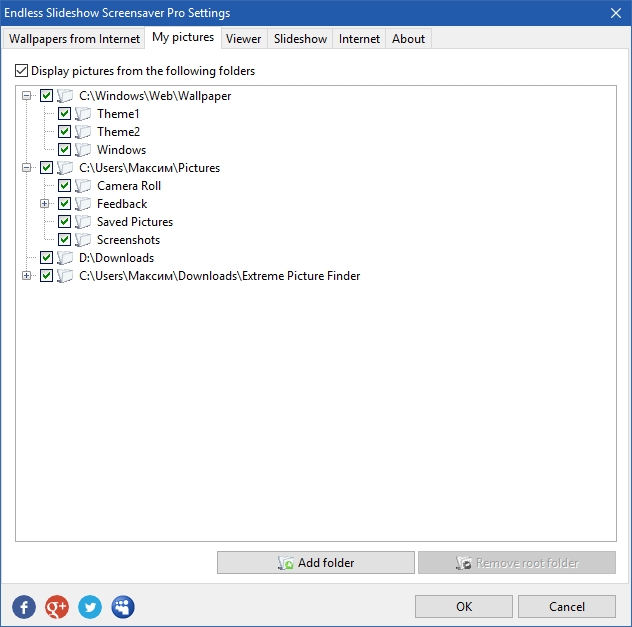The image size is (632, 627).
Task: Click the folder icon beside Windows
Action: (x=83, y=150)
